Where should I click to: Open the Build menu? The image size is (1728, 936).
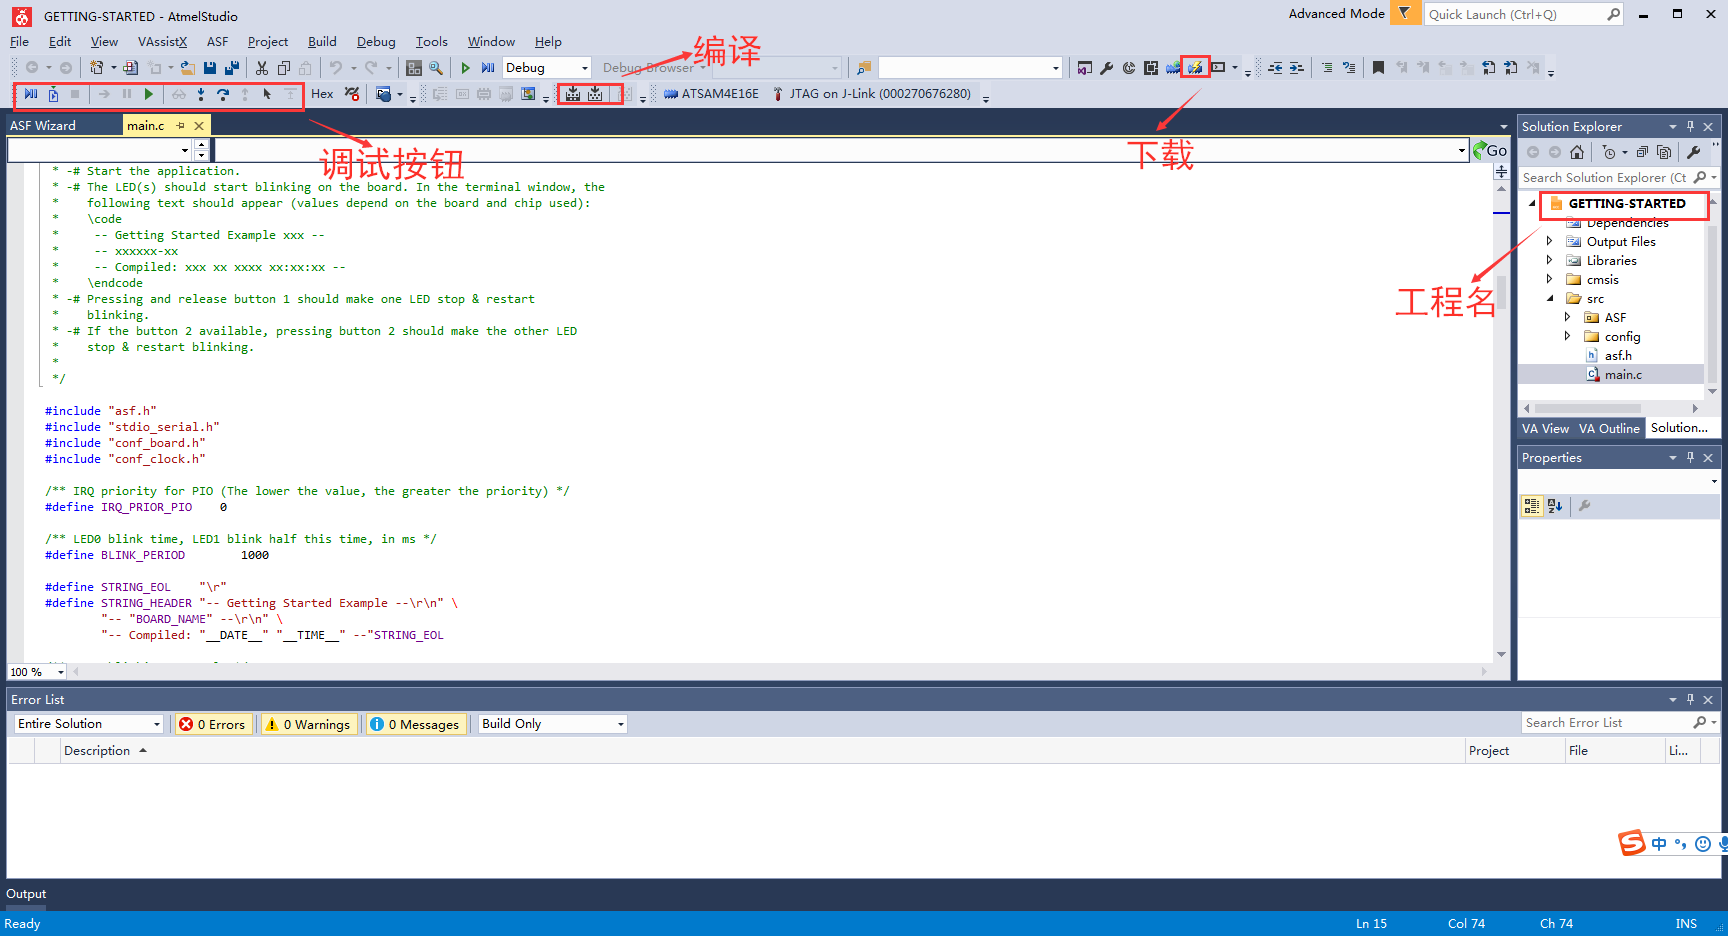(x=322, y=42)
